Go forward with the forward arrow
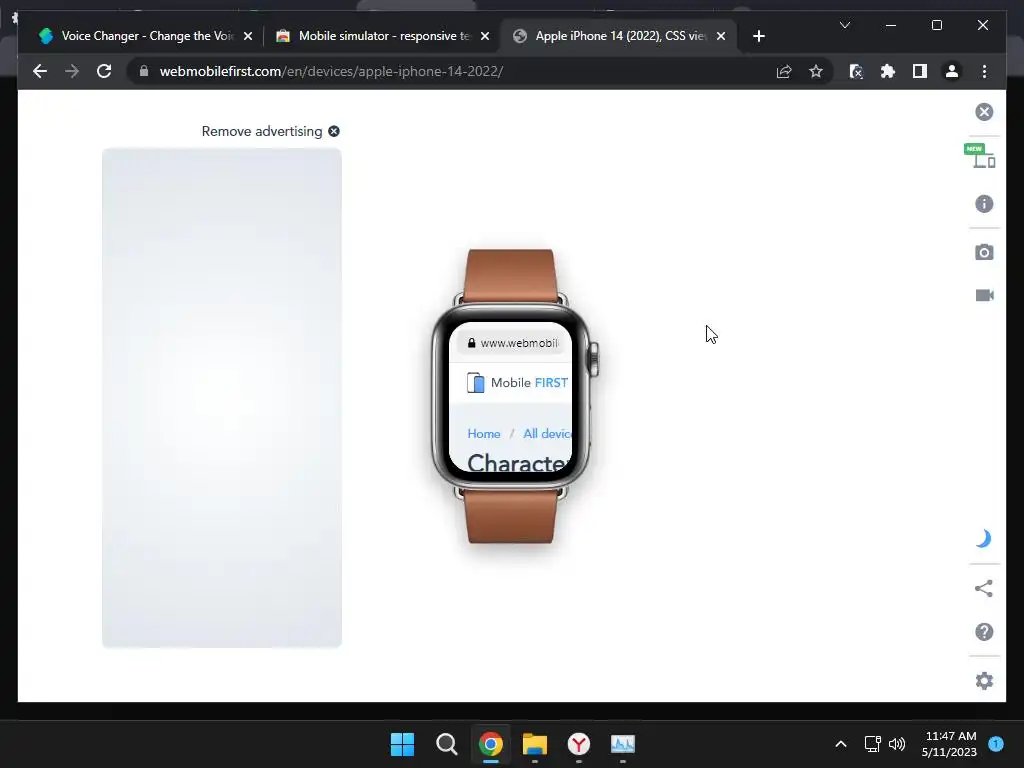1024x768 pixels. point(72,71)
